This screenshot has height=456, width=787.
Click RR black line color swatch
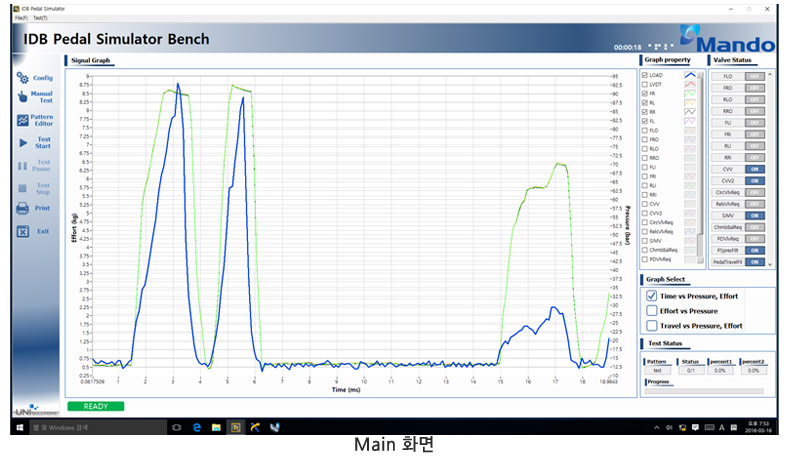tap(690, 112)
